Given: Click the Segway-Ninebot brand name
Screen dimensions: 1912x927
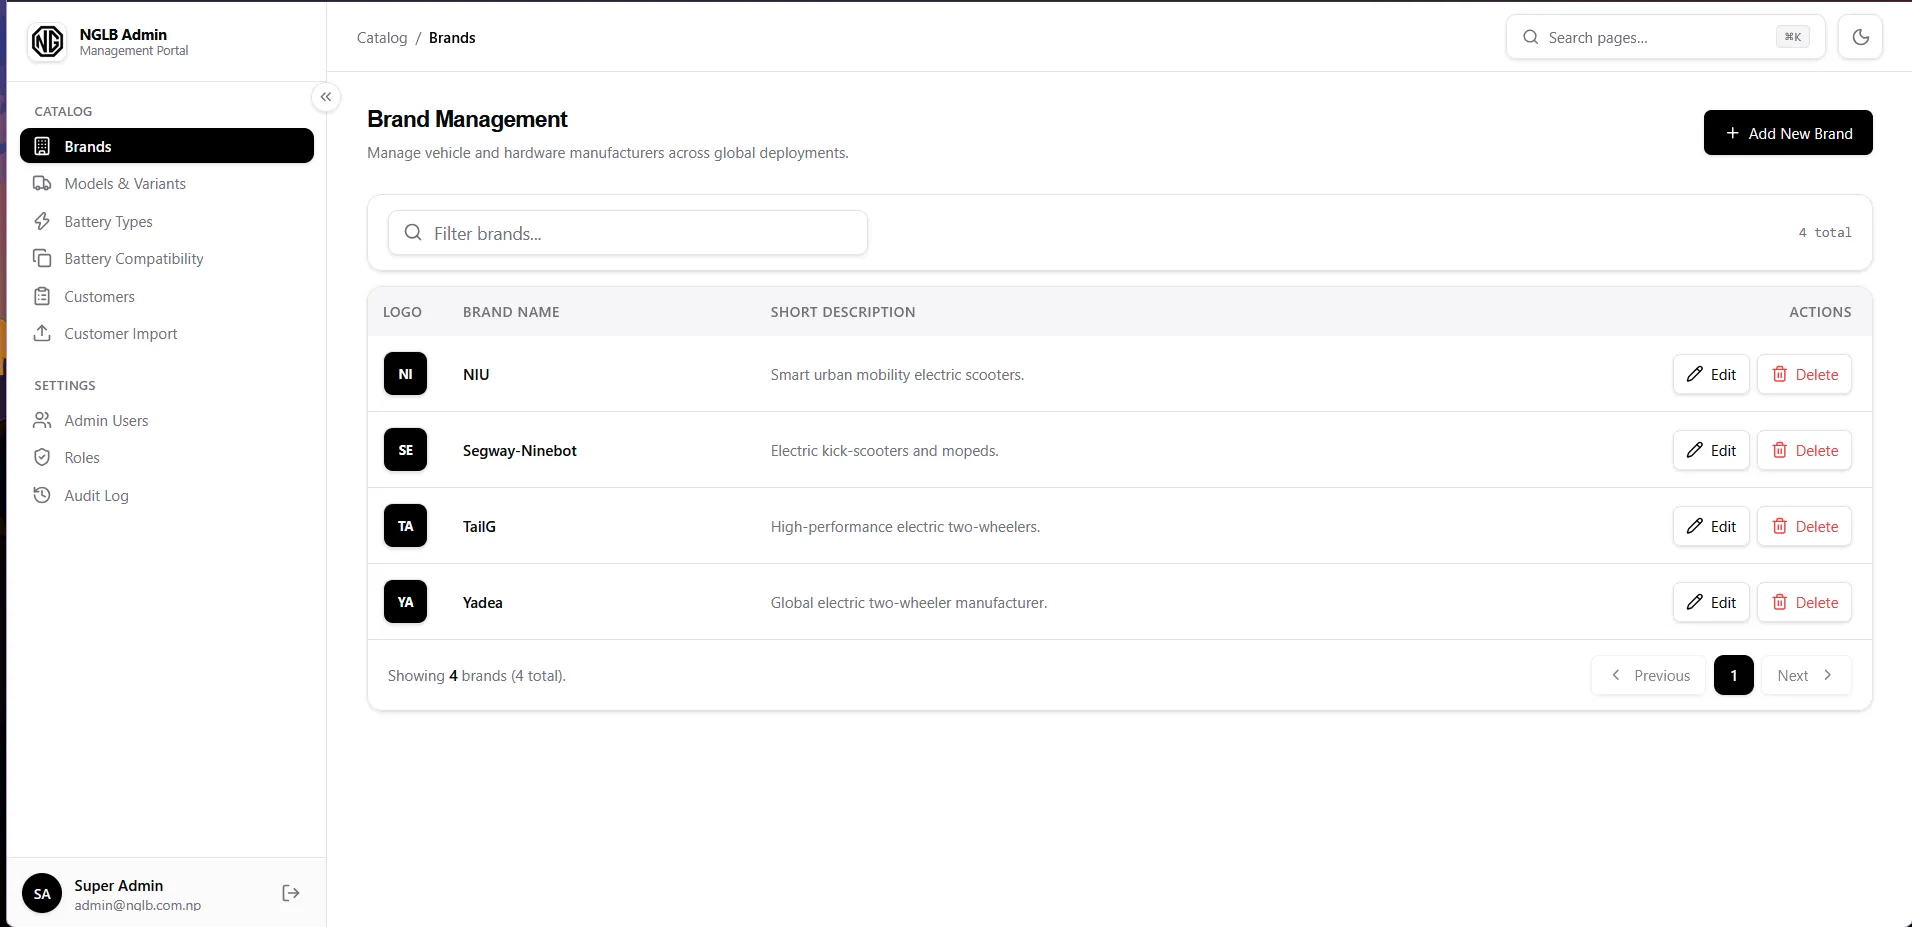Looking at the screenshot, I should click(520, 451).
